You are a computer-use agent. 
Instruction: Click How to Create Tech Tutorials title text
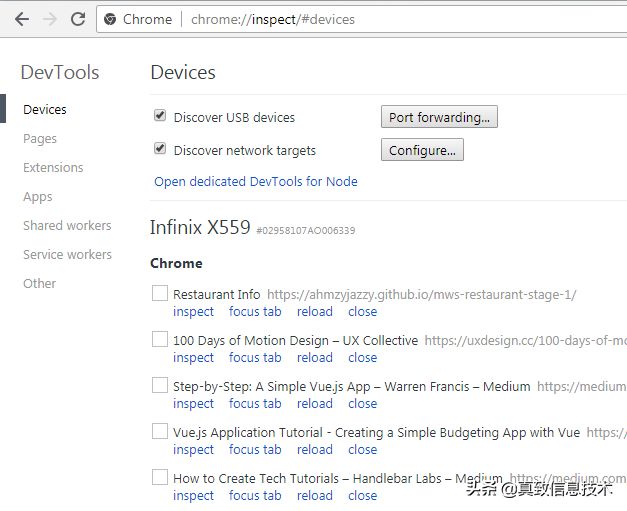pyautogui.click(x=338, y=479)
